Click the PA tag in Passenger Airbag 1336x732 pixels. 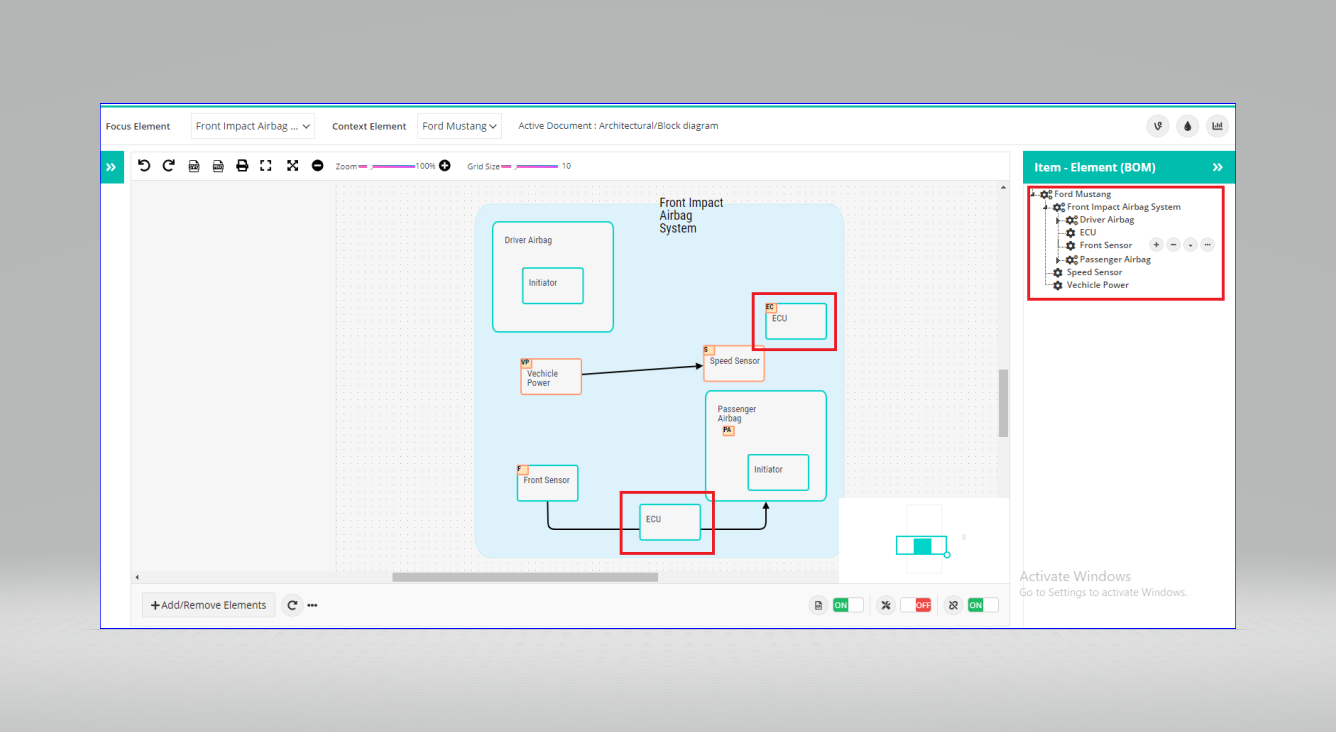pos(728,431)
